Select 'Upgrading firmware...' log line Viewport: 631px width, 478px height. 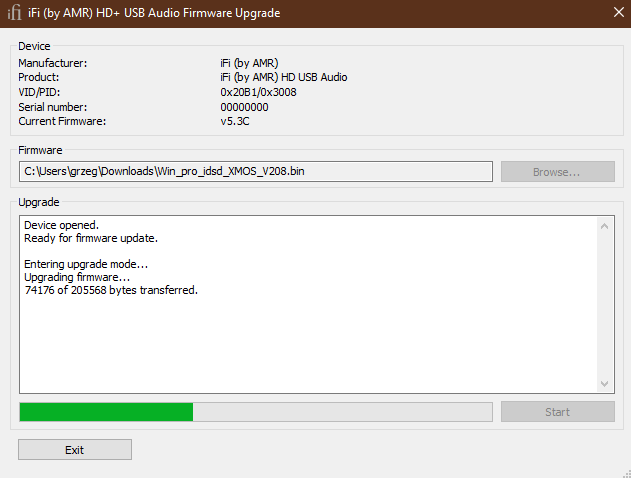tap(77, 277)
